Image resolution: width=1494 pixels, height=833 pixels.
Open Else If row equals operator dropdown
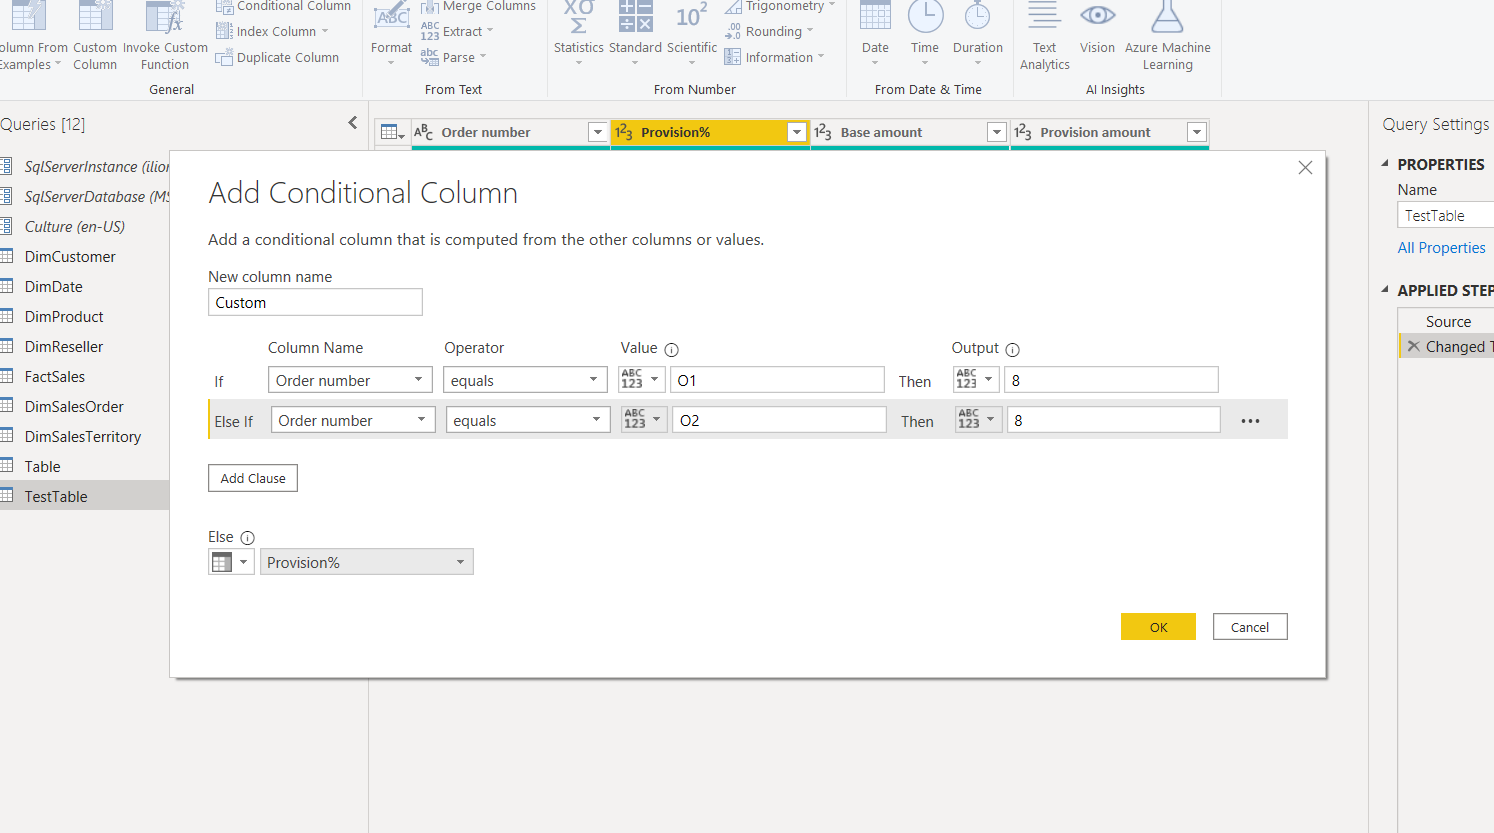pyautogui.click(x=528, y=420)
